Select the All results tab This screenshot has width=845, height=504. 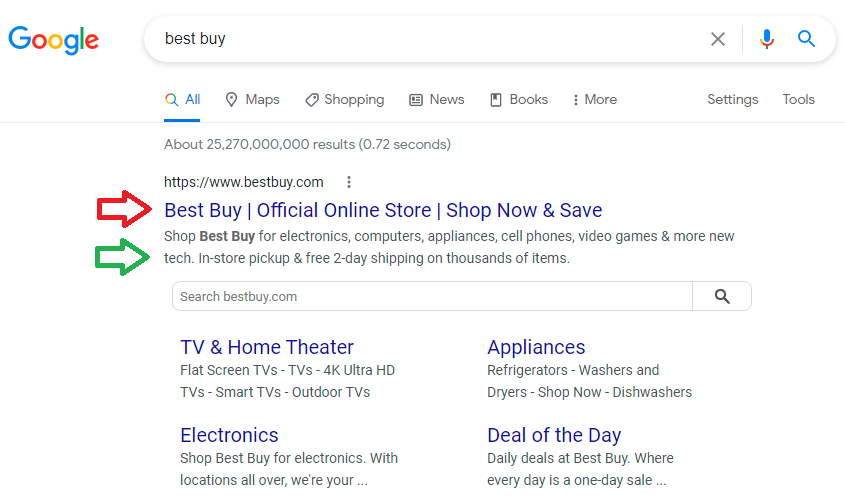click(182, 100)
